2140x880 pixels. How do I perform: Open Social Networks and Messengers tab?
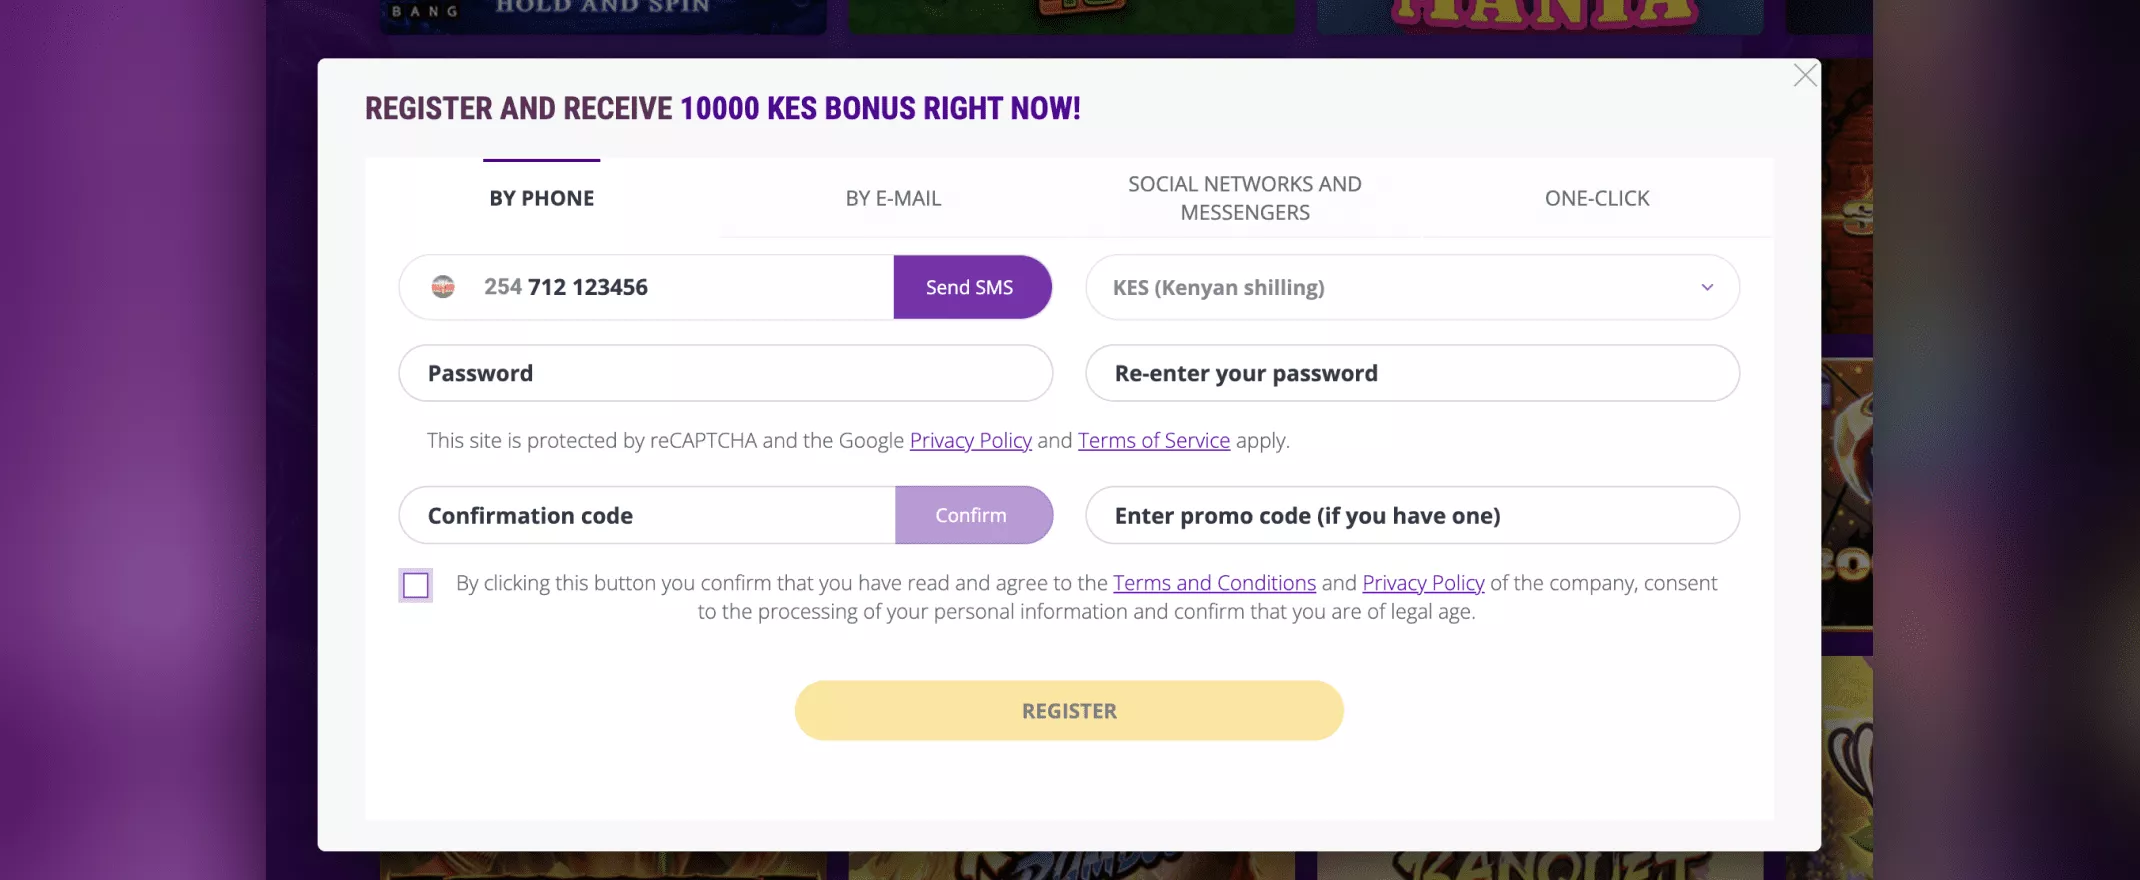(x=1245, y=198)
